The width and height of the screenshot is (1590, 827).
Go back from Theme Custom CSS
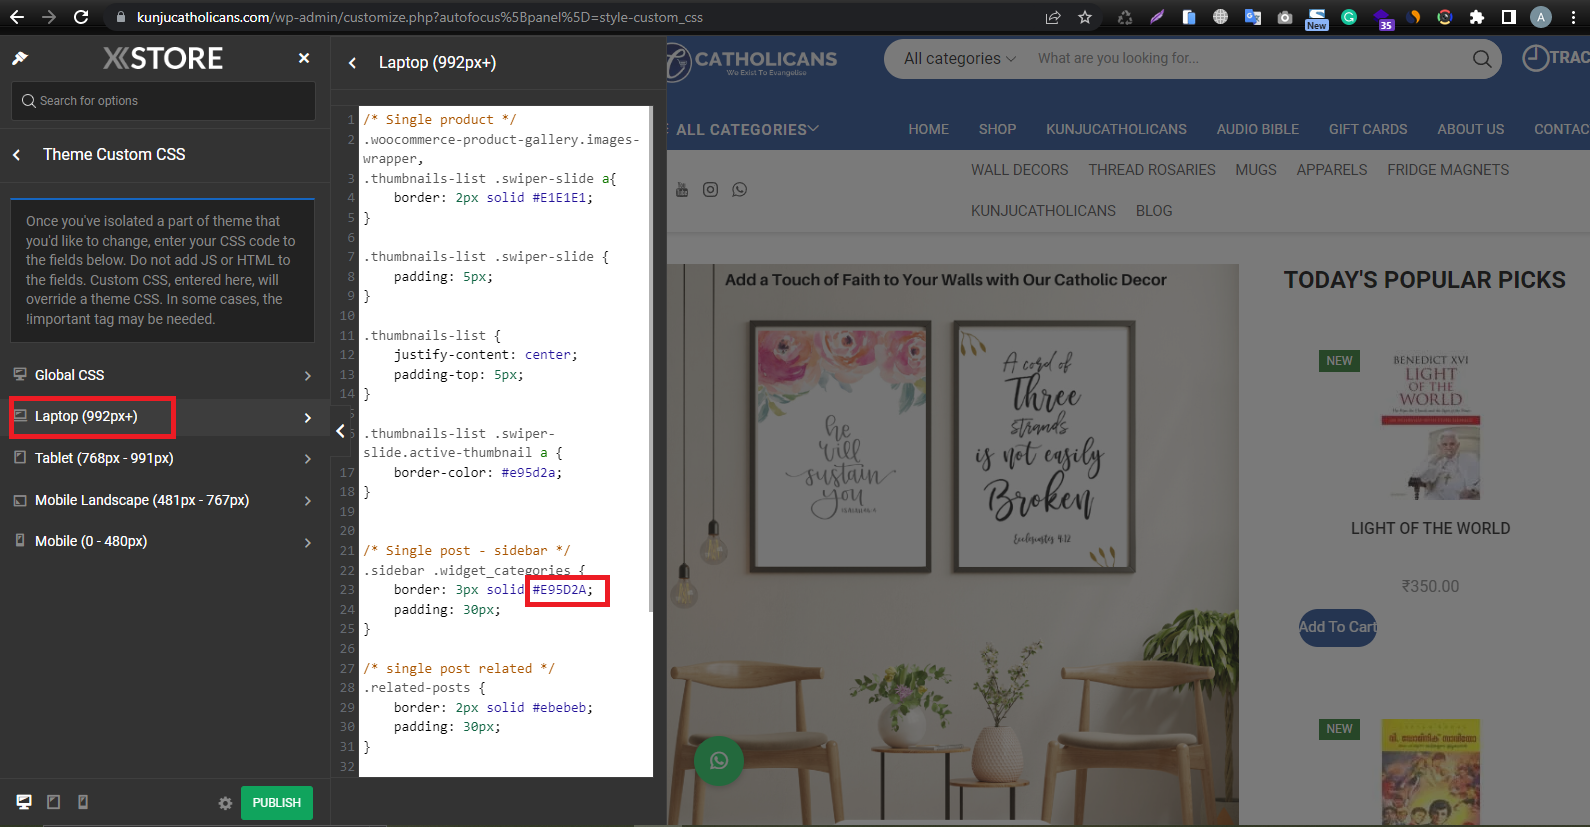[17, 155]
